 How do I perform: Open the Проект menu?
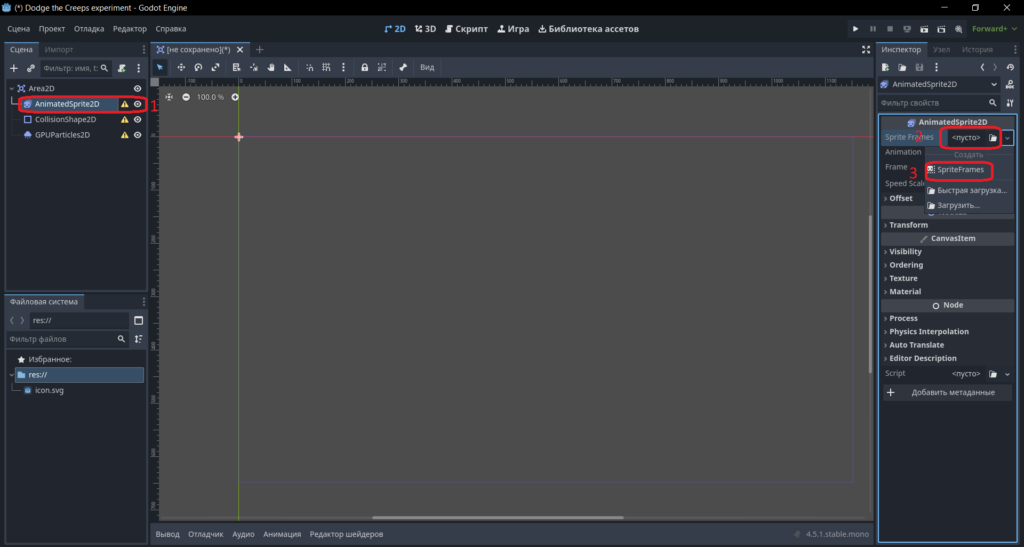click(52, 29)
